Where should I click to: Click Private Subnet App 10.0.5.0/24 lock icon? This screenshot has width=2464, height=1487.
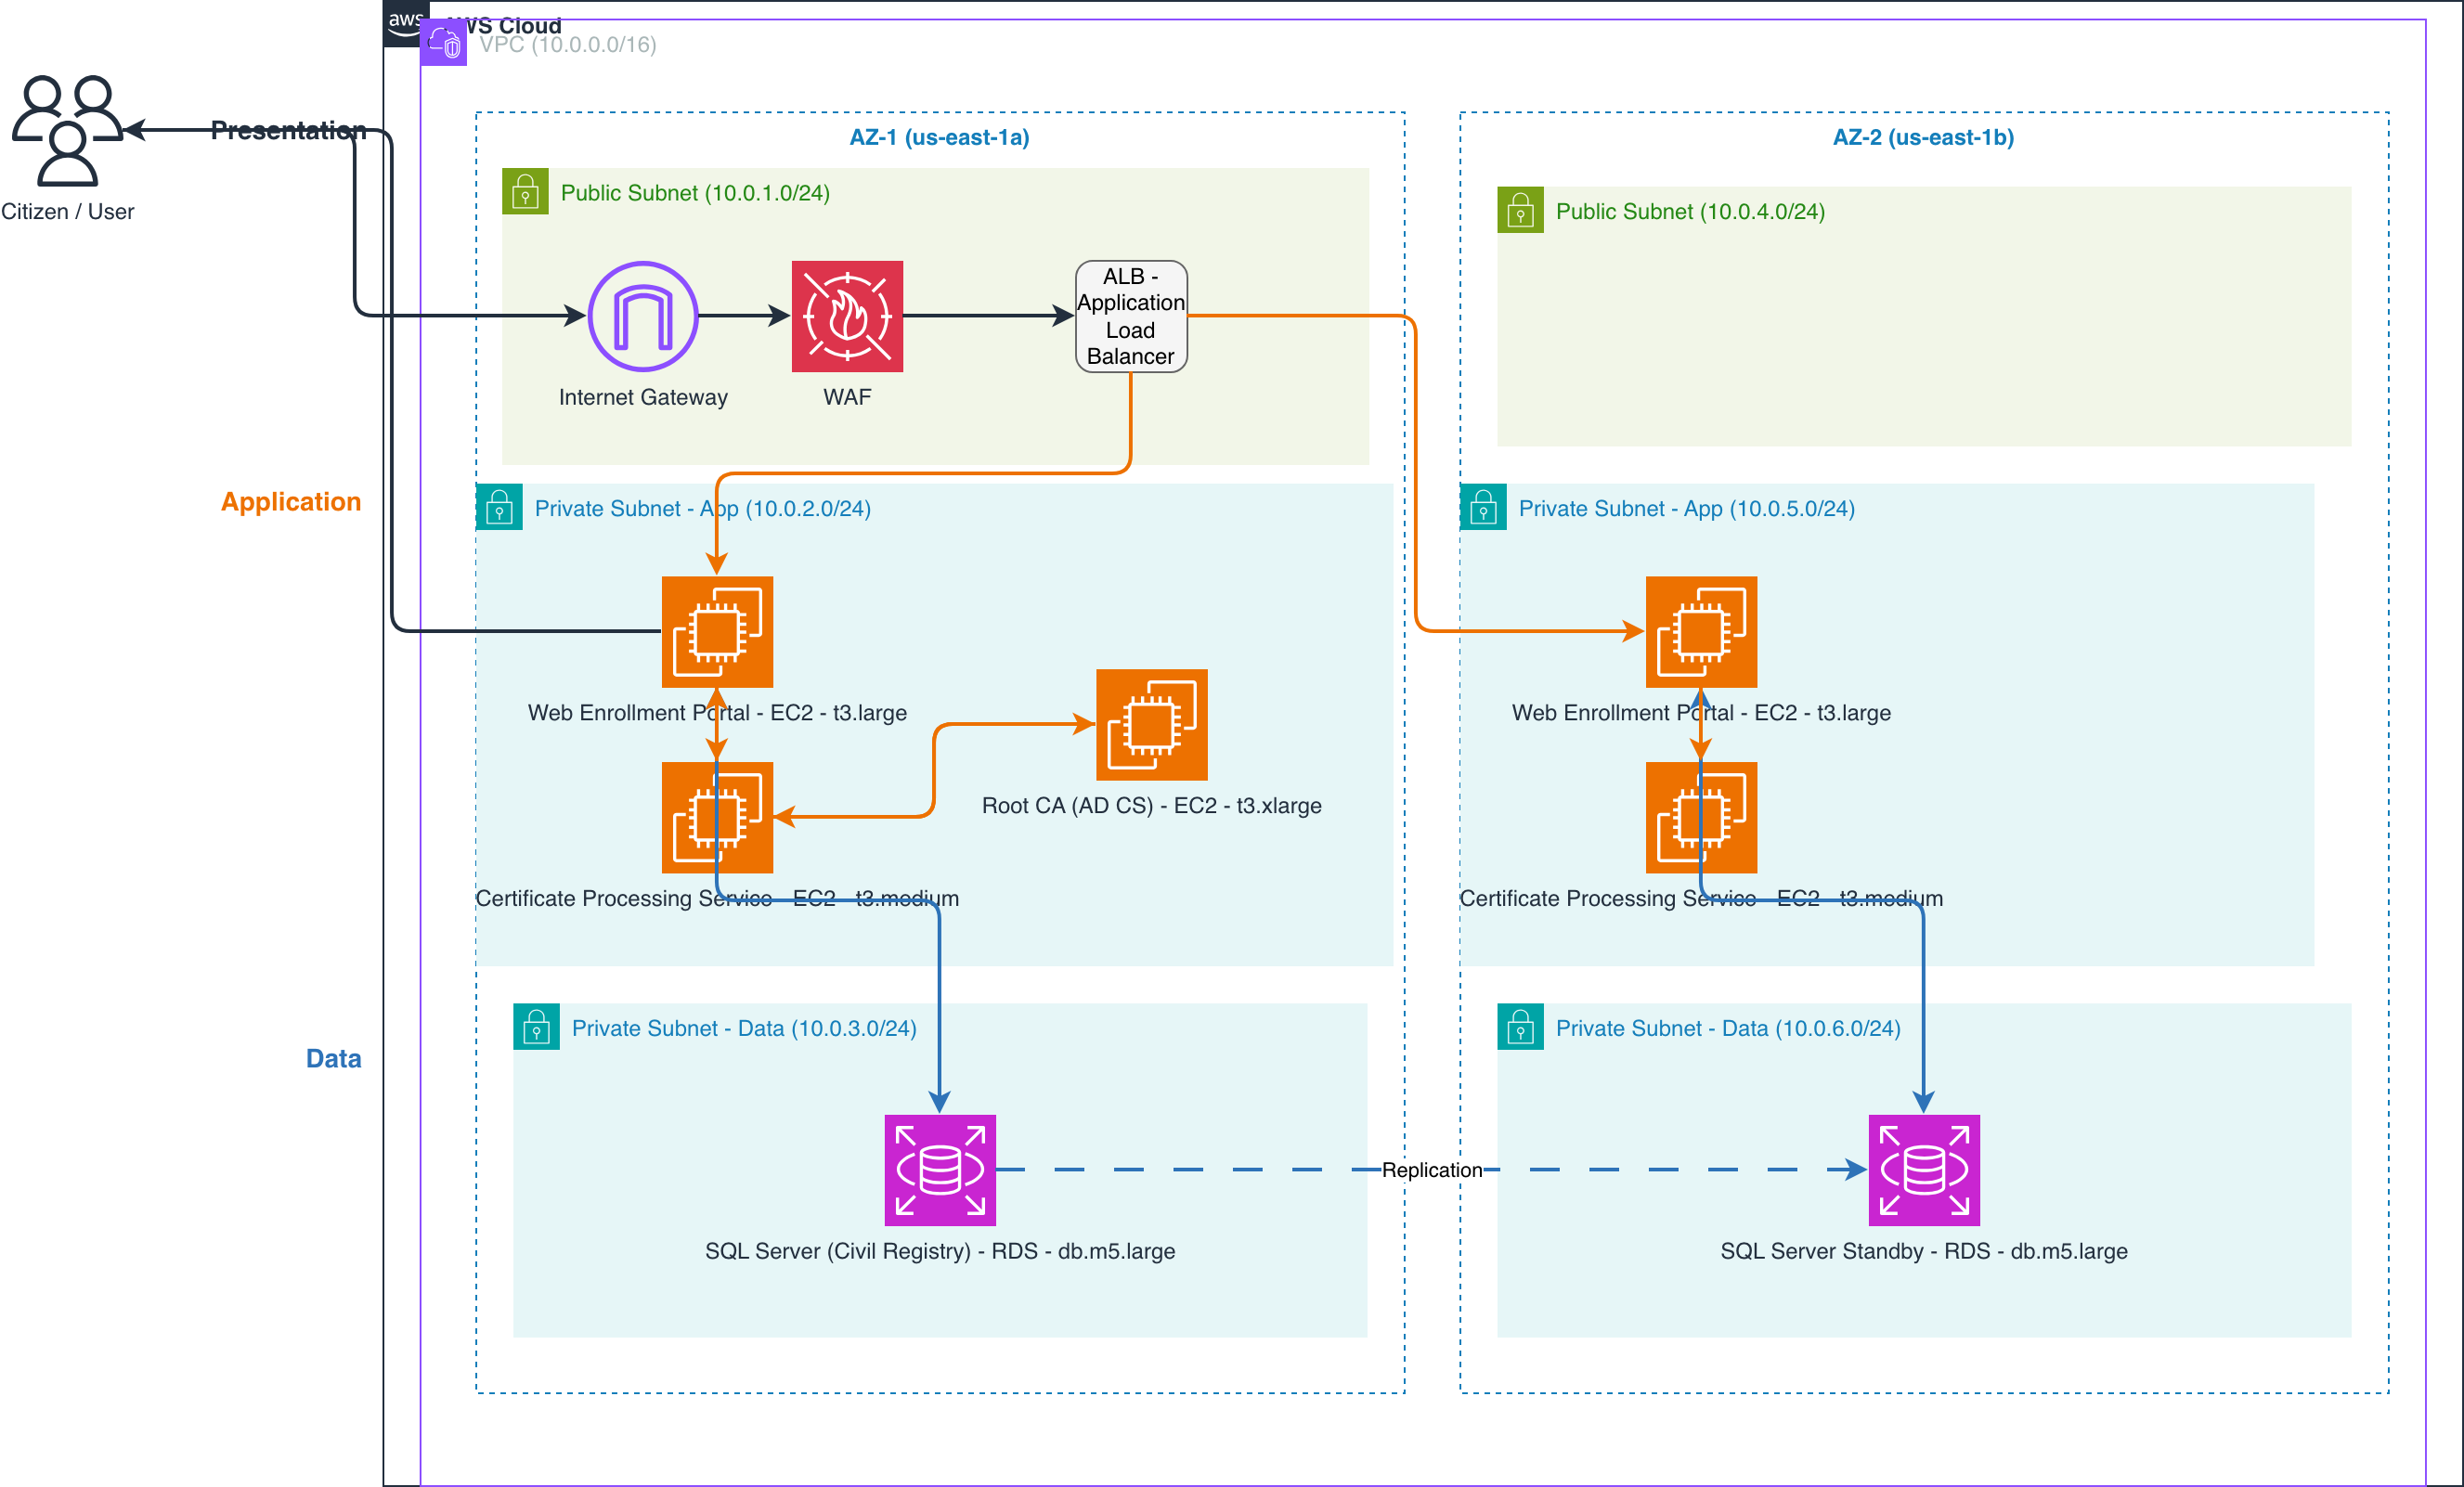[x=1483, y=507]
